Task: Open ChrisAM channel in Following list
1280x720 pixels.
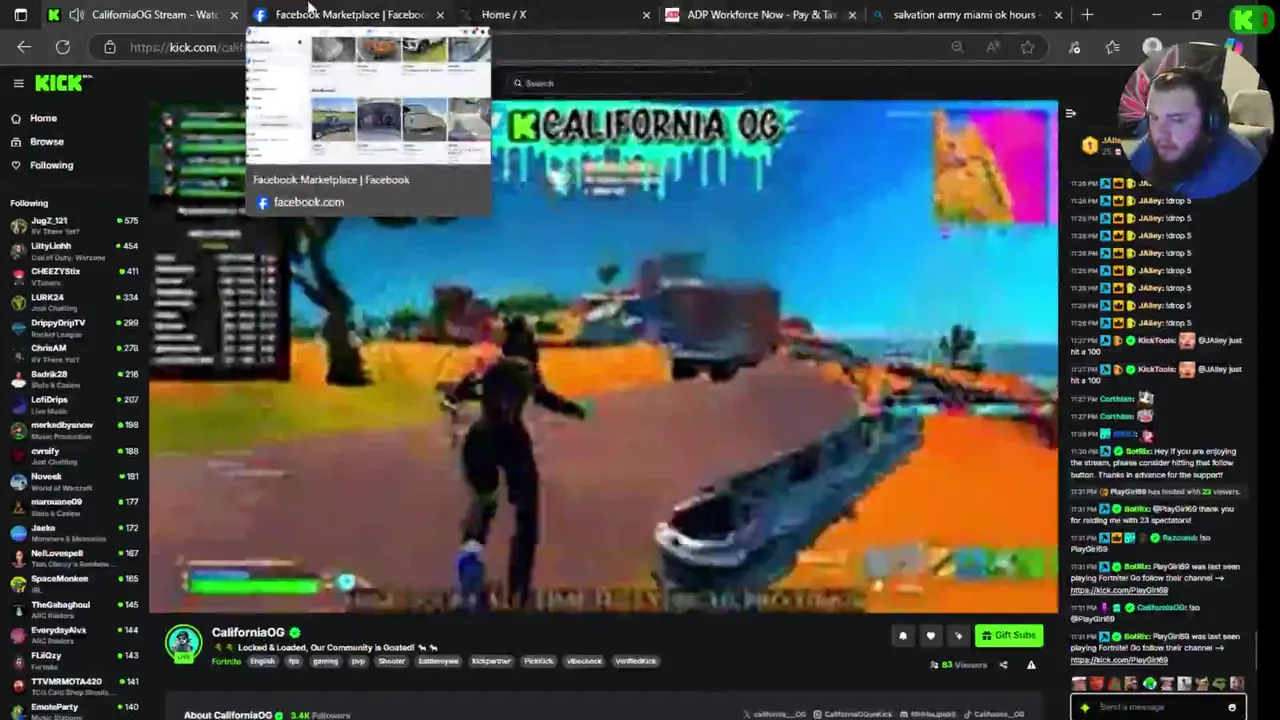Action: pyautogui.click(x=74, y=353)
